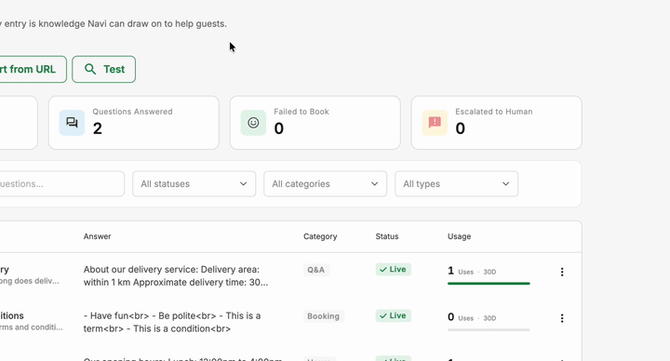This screenshot has height=361, width=670.
Task: Click the Status column header
Action: pyautogui.click(x=387, y=236)
